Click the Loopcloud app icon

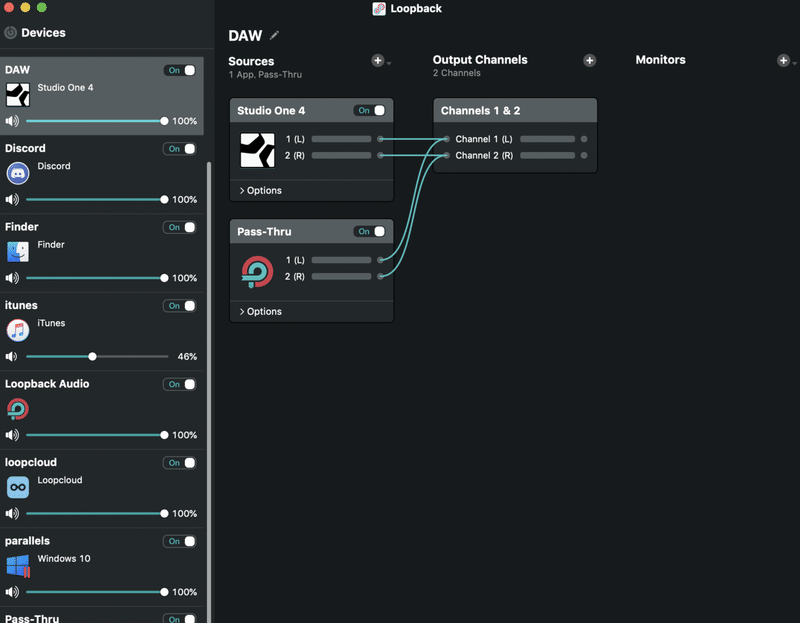pos(18,487)
